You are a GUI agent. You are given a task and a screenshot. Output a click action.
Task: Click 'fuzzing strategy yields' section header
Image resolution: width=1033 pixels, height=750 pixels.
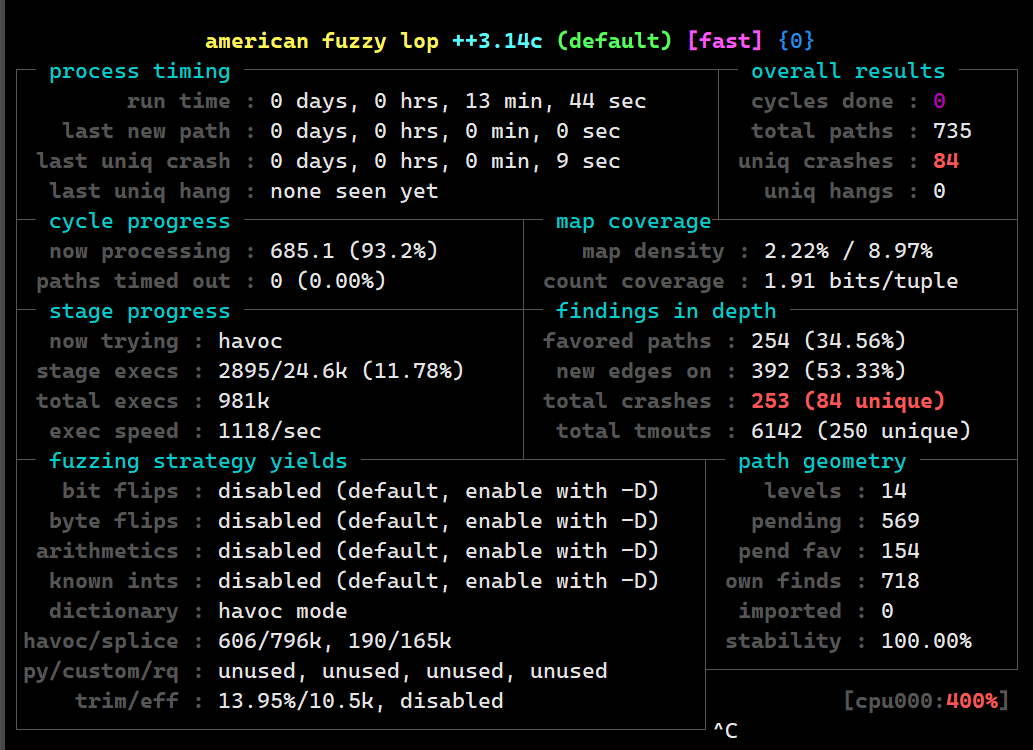click(198, 461)
